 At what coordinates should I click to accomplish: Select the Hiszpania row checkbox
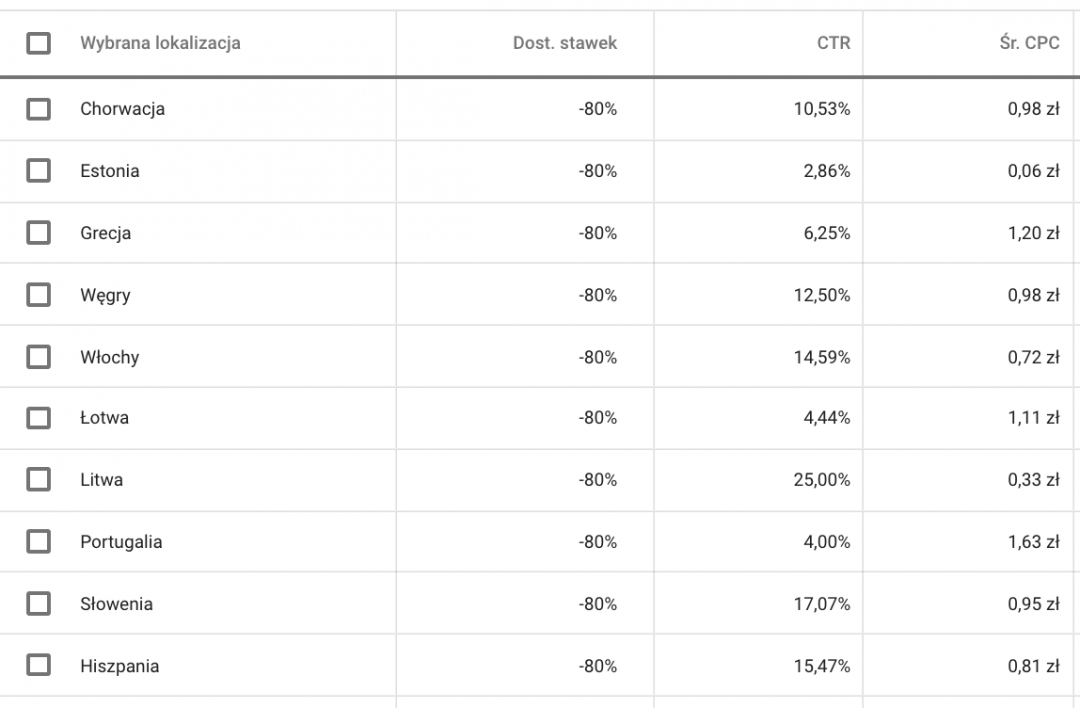38,666
